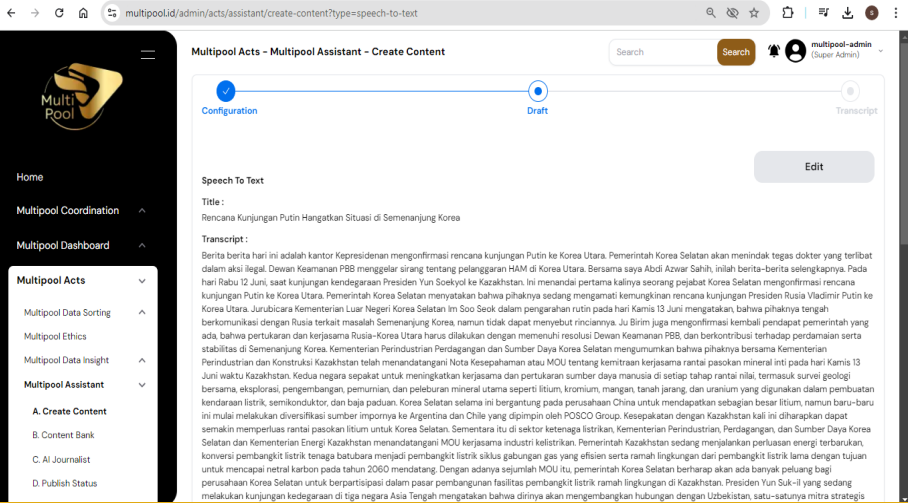Open Multipool Ethics submenu item
908x503 pixels.
coord(55,336)
